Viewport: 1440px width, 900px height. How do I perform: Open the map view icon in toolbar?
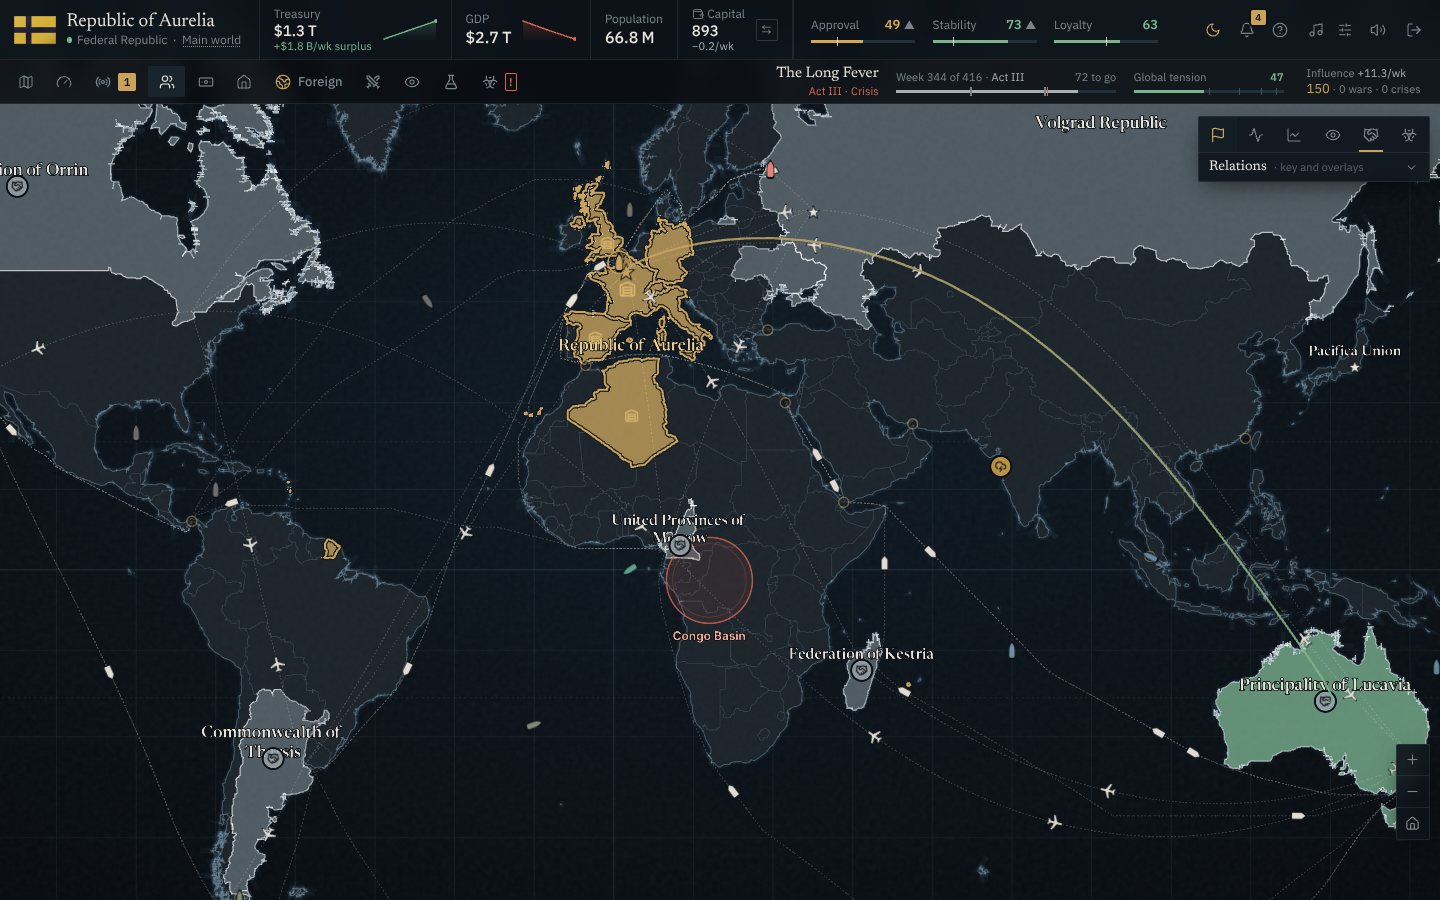(x=26, y=82)
